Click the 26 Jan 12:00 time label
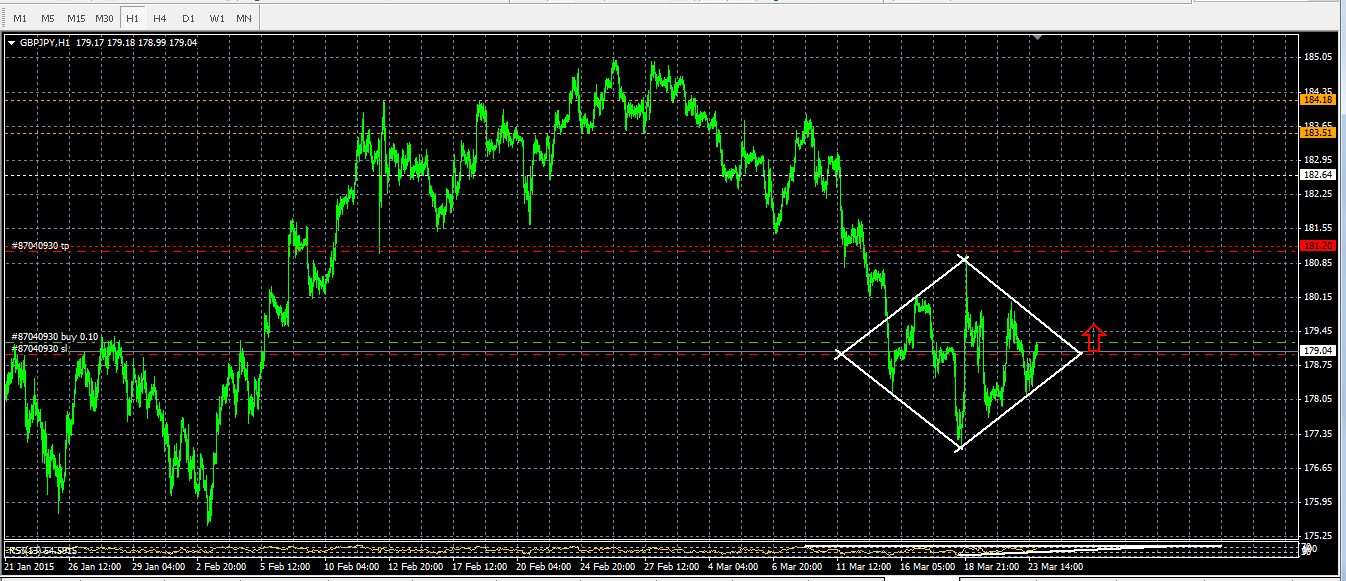 (97, 566)
